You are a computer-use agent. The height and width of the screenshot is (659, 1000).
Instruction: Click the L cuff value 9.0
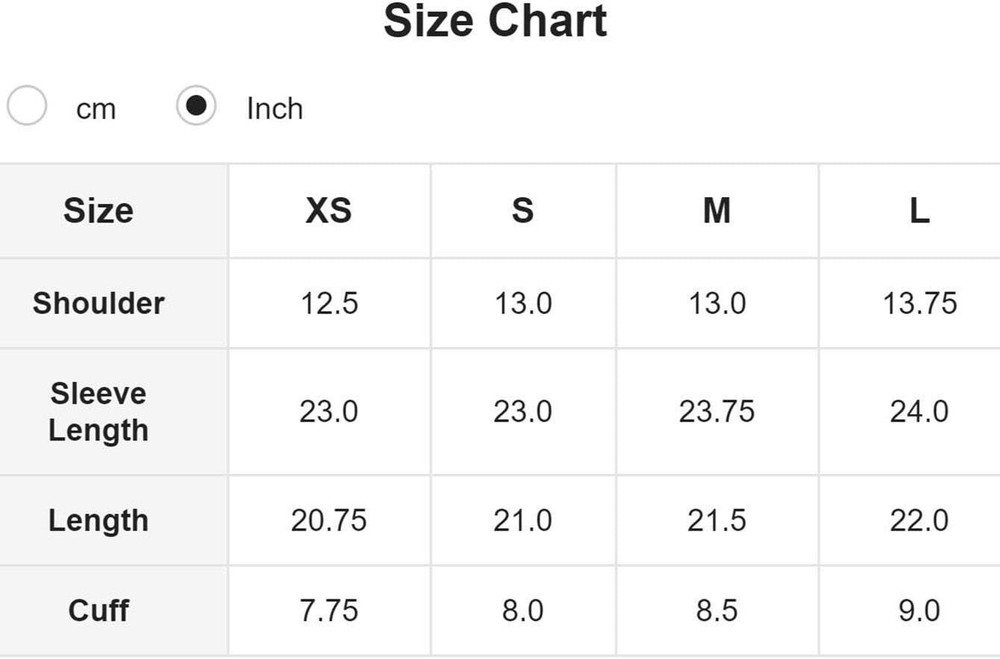919,610
